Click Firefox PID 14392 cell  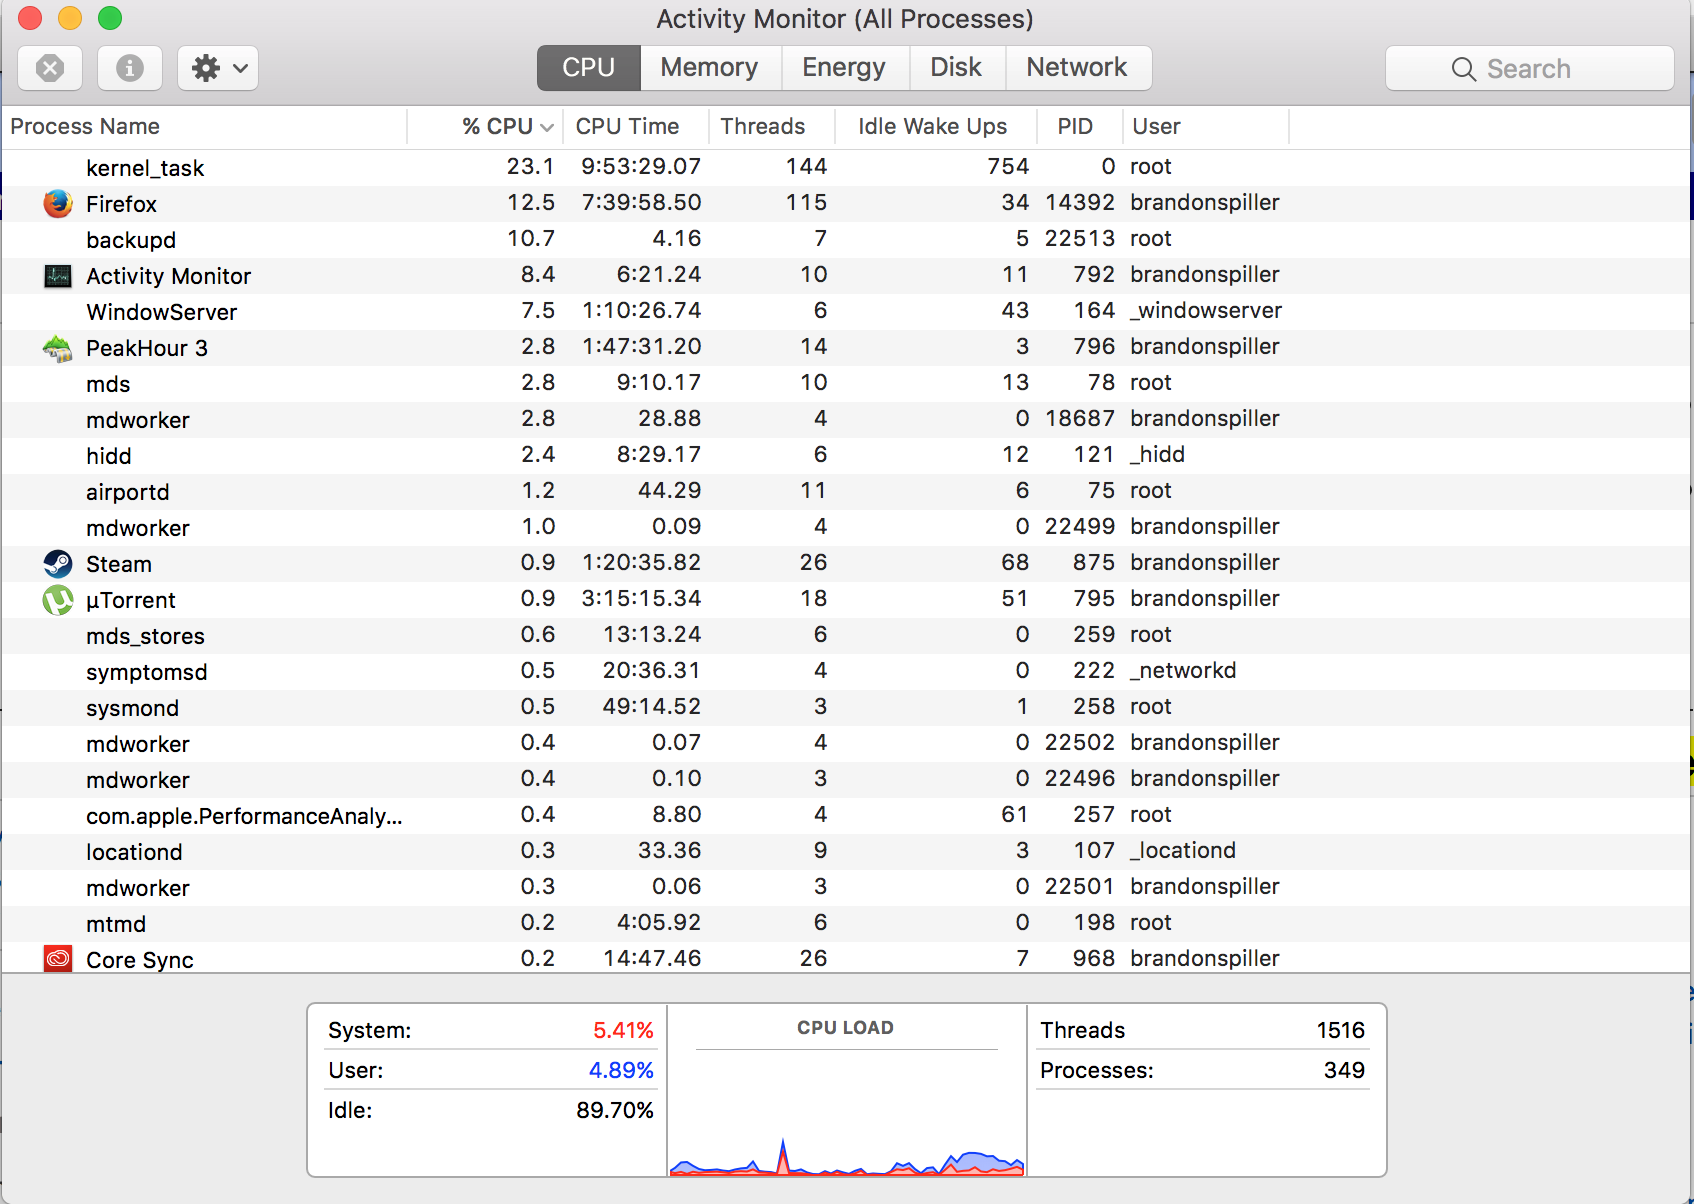coord(1080,202)
